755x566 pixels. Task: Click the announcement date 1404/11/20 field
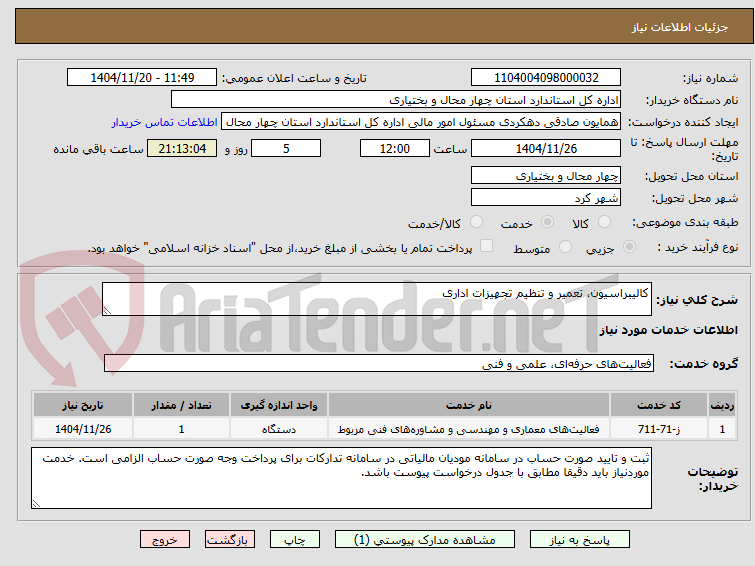(142, 78)
